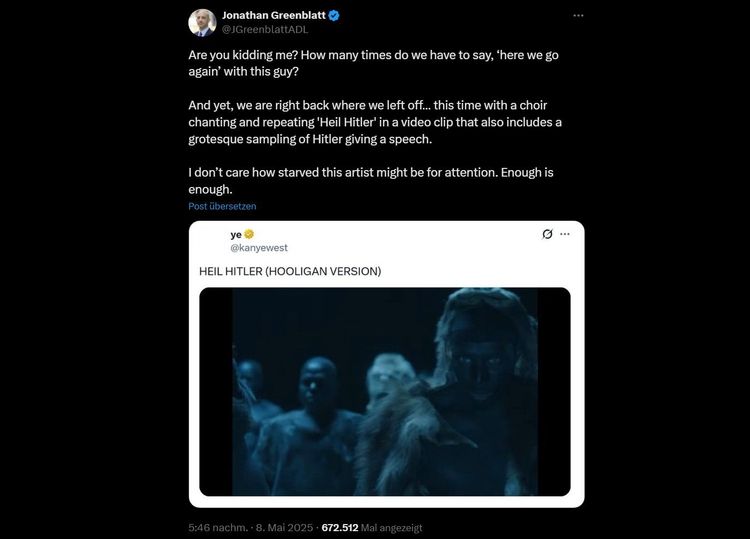Viewport: 750px width, 539px height.
Task: Click the "5:46 nachm." post time
Action: click(x=218, y=526)
